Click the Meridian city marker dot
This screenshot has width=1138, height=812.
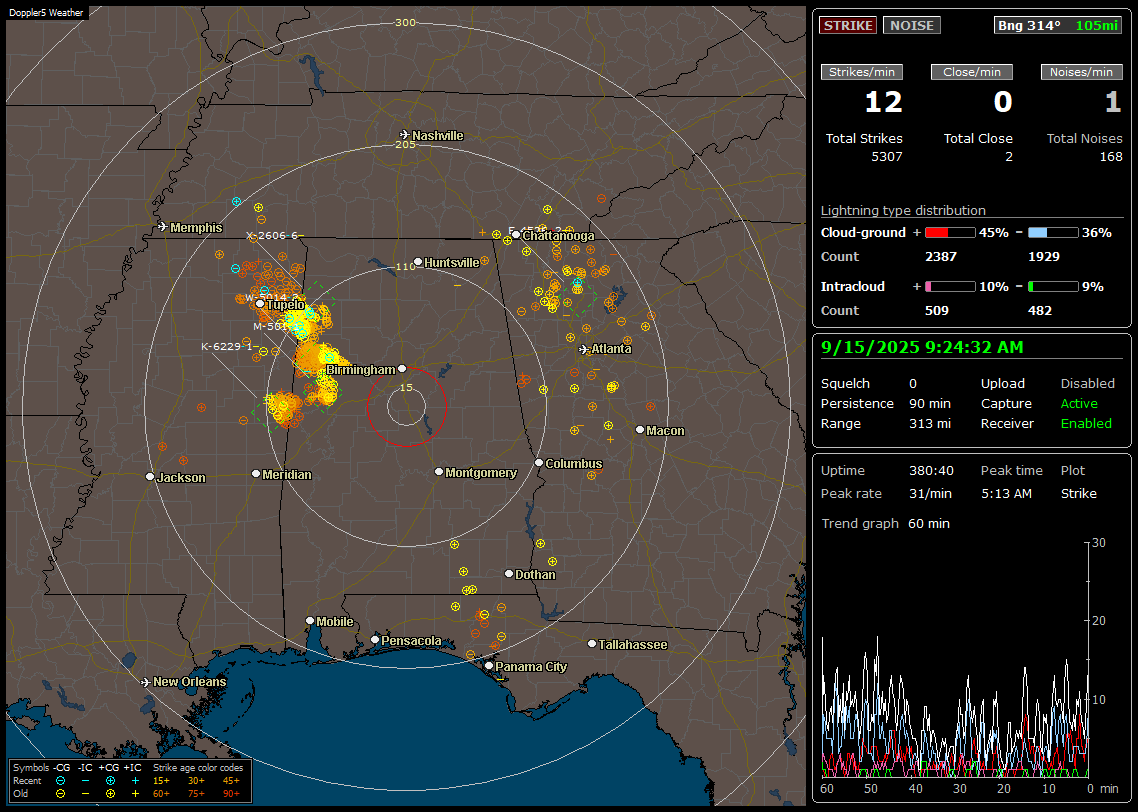[255, 474]
